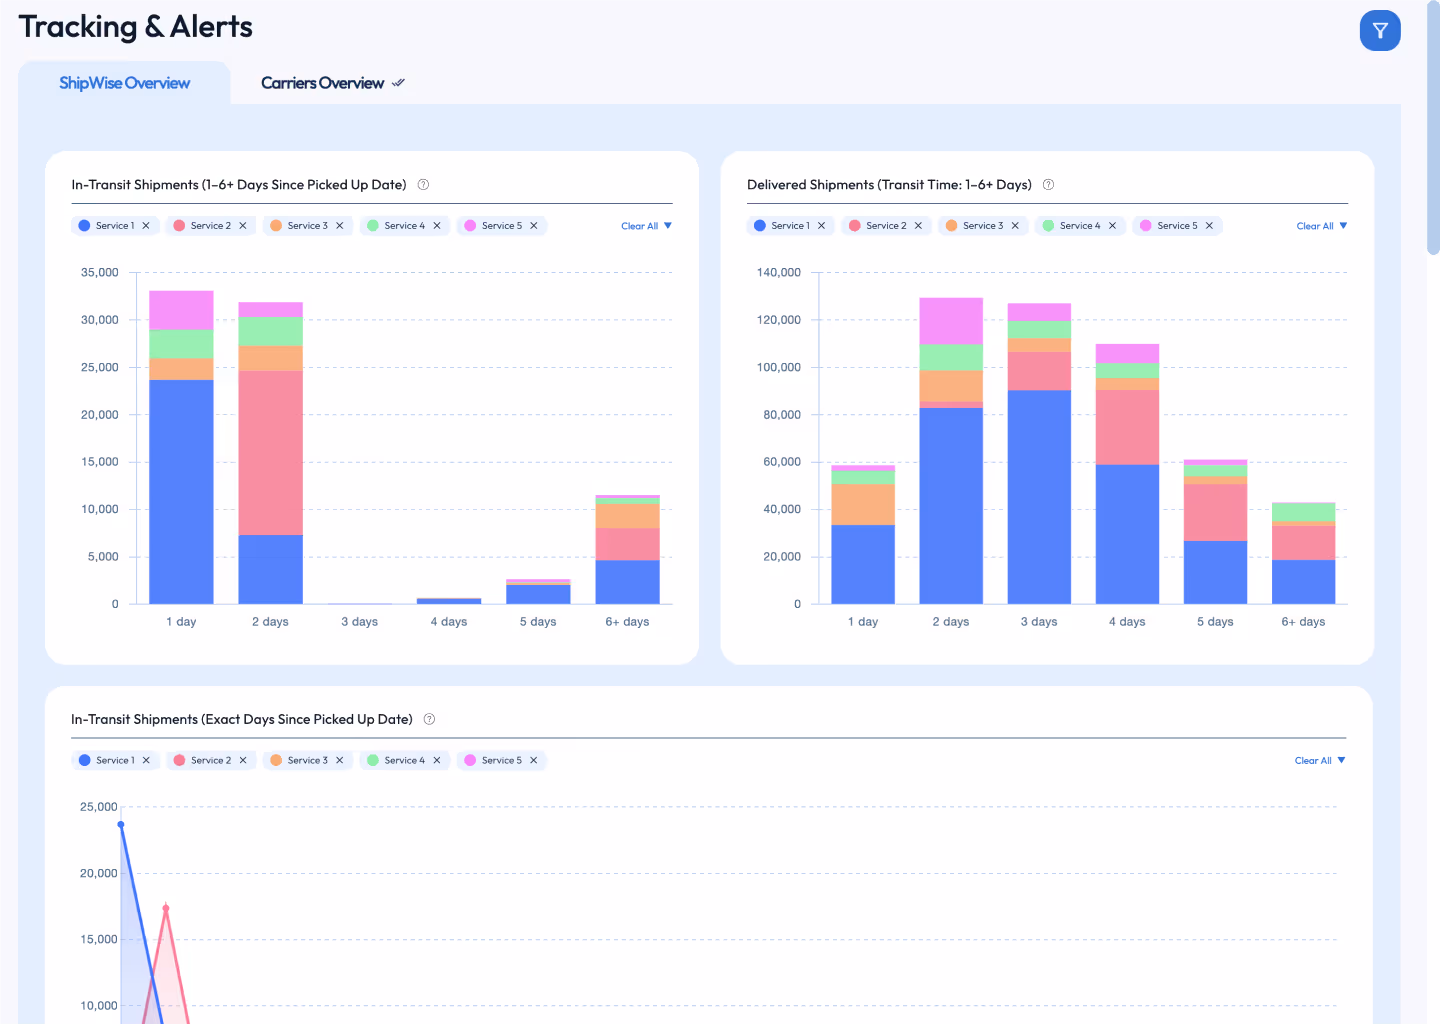Remove Service 5 chip in first In-Transit chart

pyautogui.click(x=534, y=226)
